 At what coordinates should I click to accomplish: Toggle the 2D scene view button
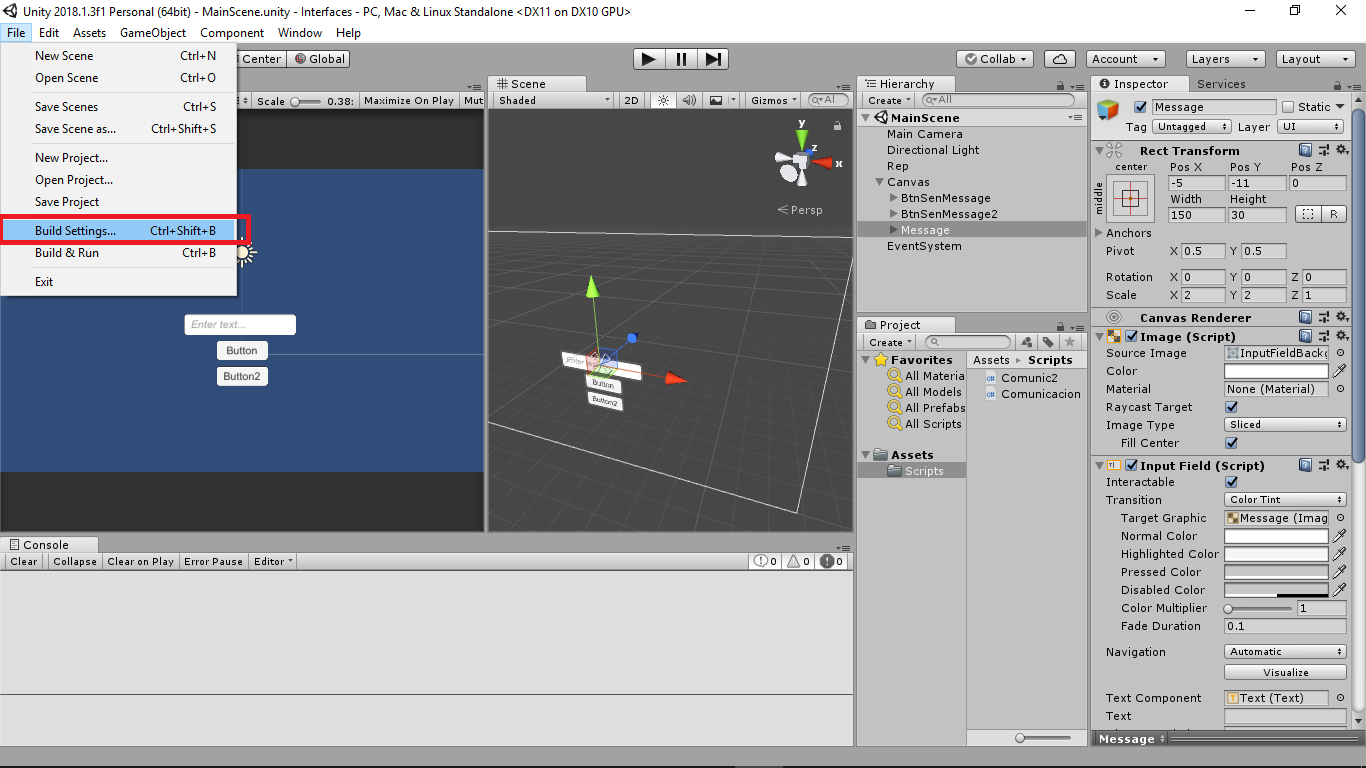pyautogui.click(x=631, y=100)
